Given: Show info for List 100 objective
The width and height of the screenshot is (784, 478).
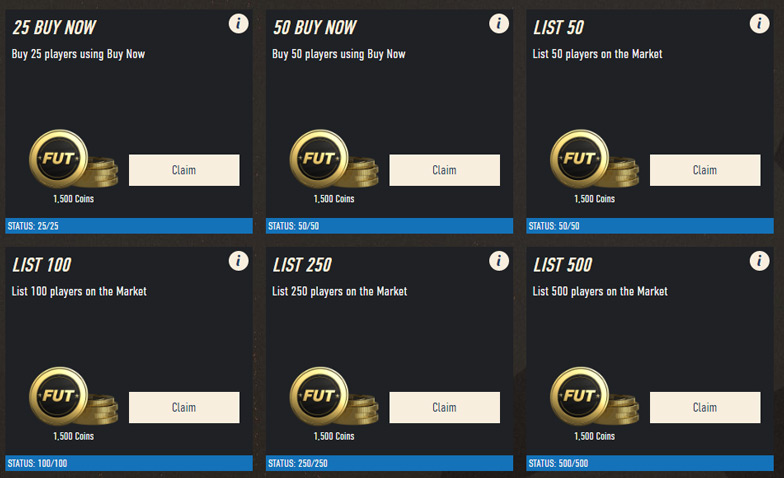Looking at the screenshot, I should (x=238, y=261).
